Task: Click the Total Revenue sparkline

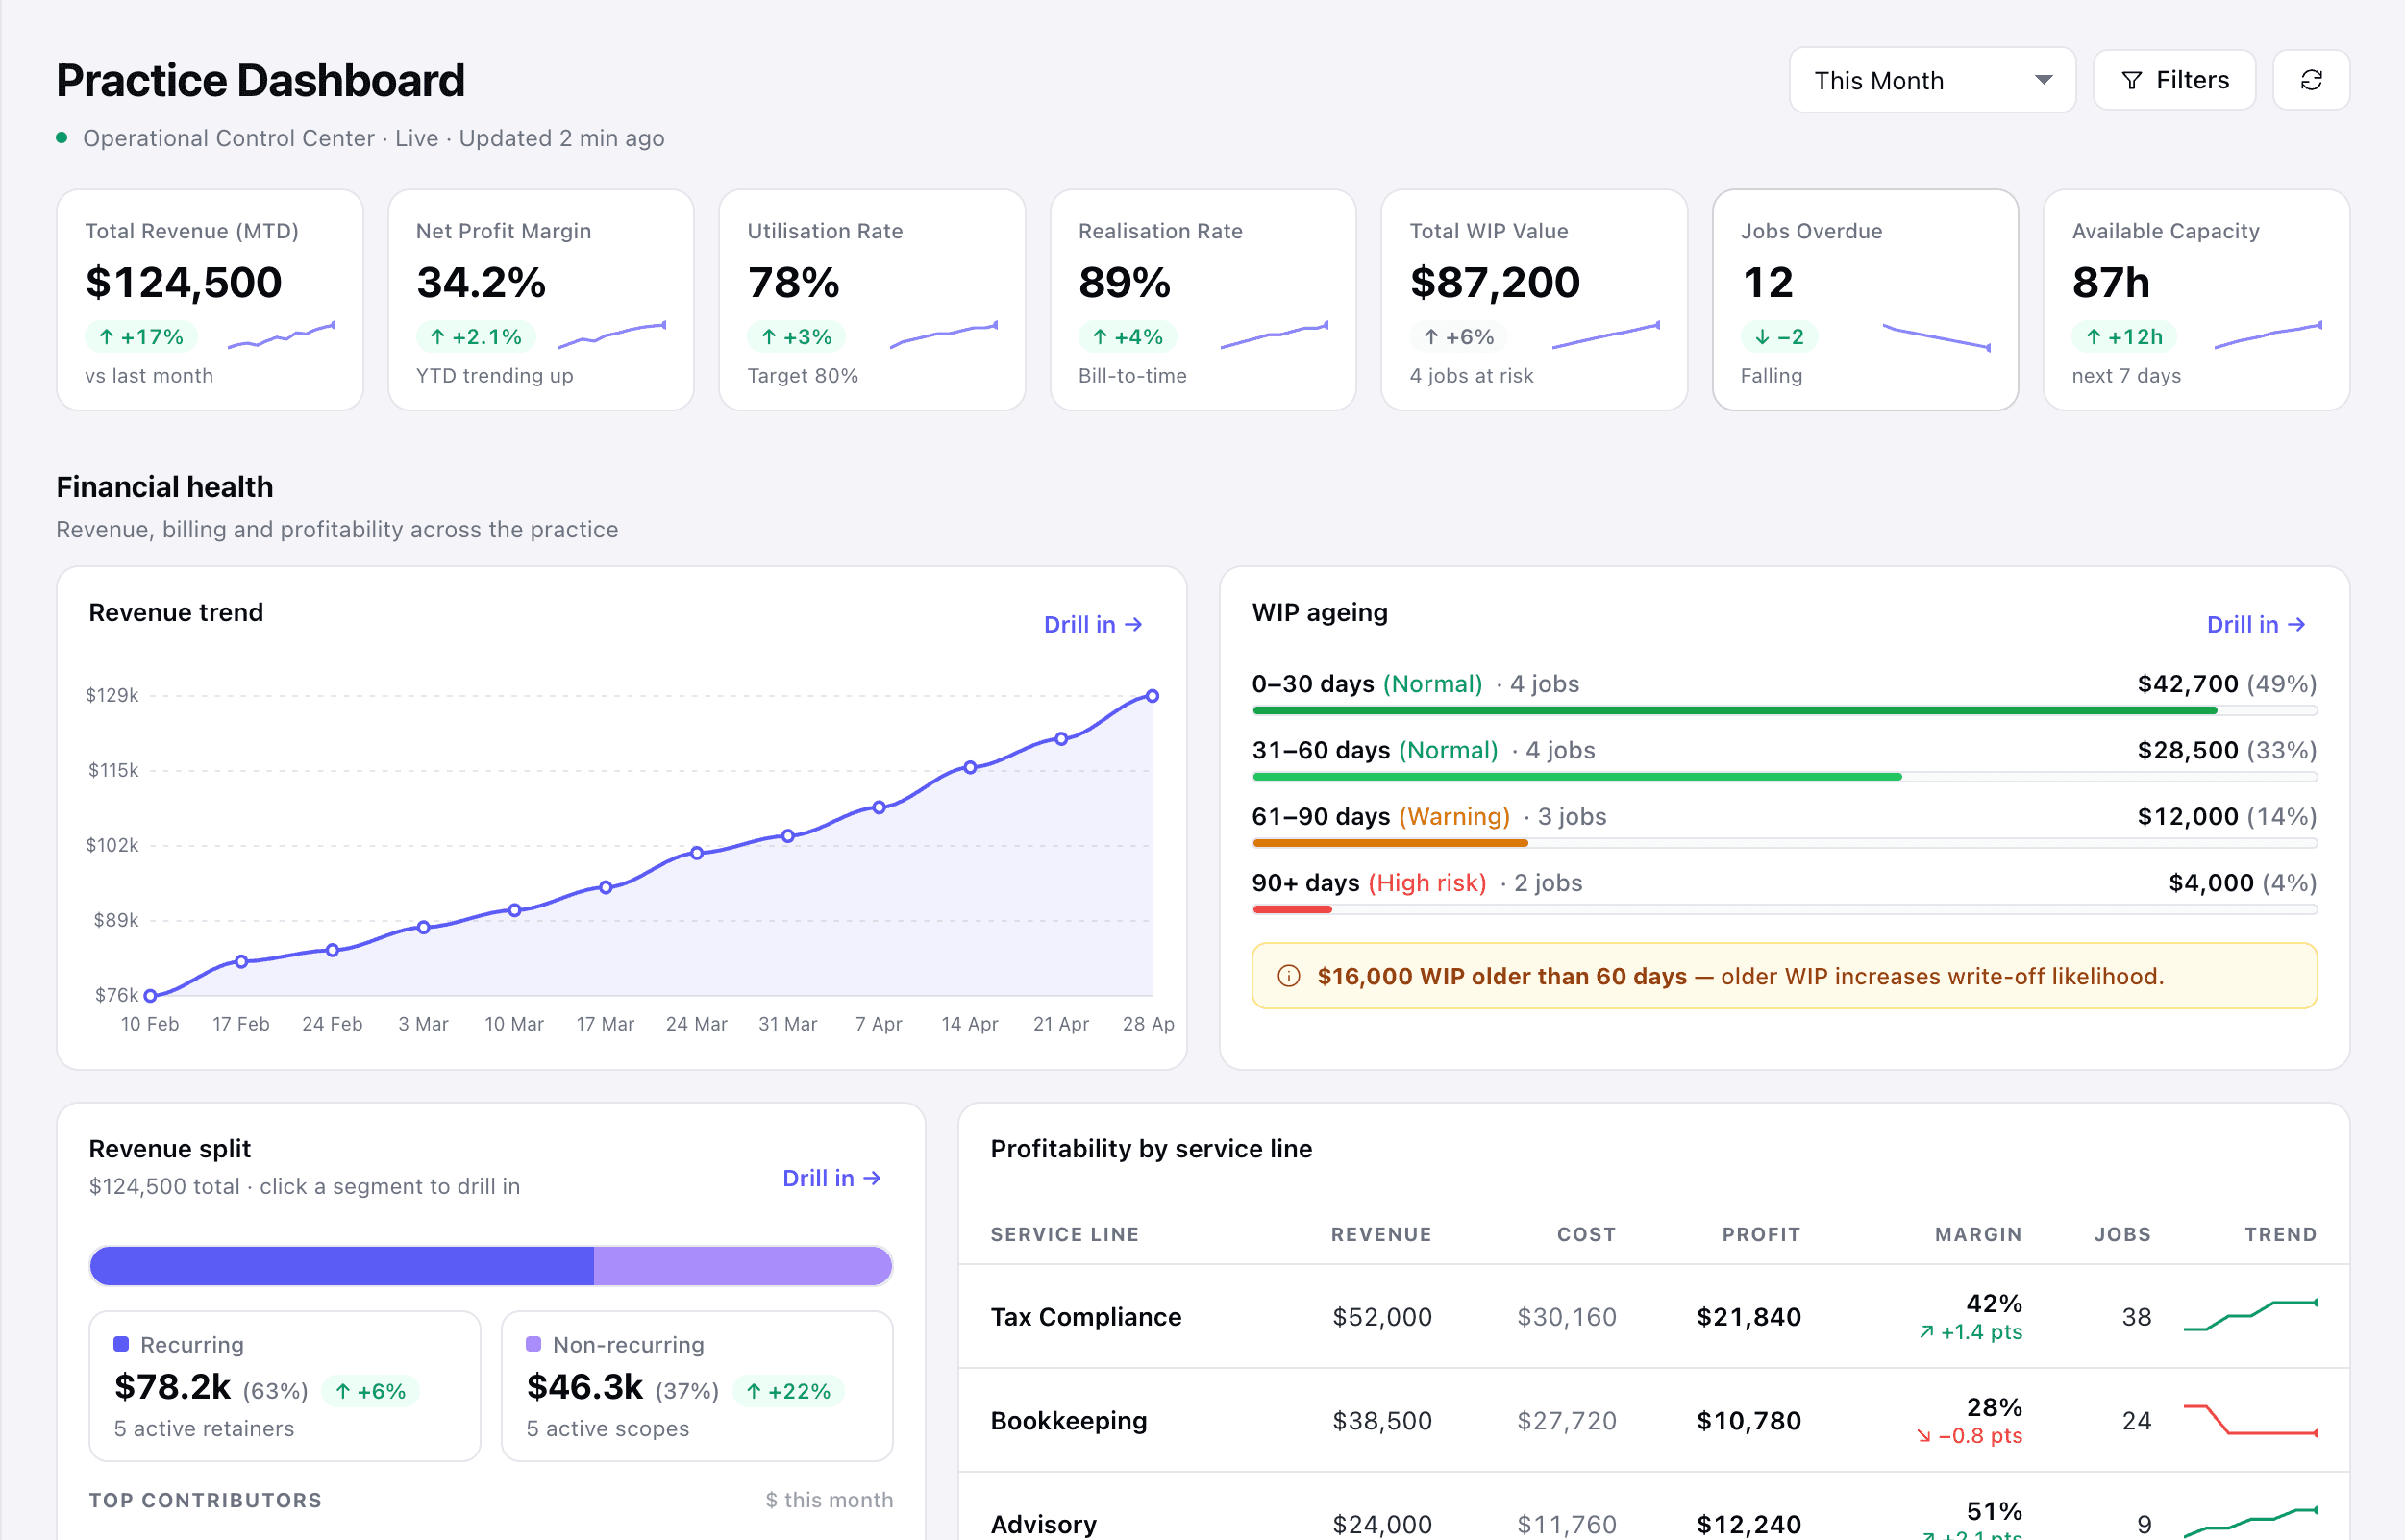Action: point(282,335)
